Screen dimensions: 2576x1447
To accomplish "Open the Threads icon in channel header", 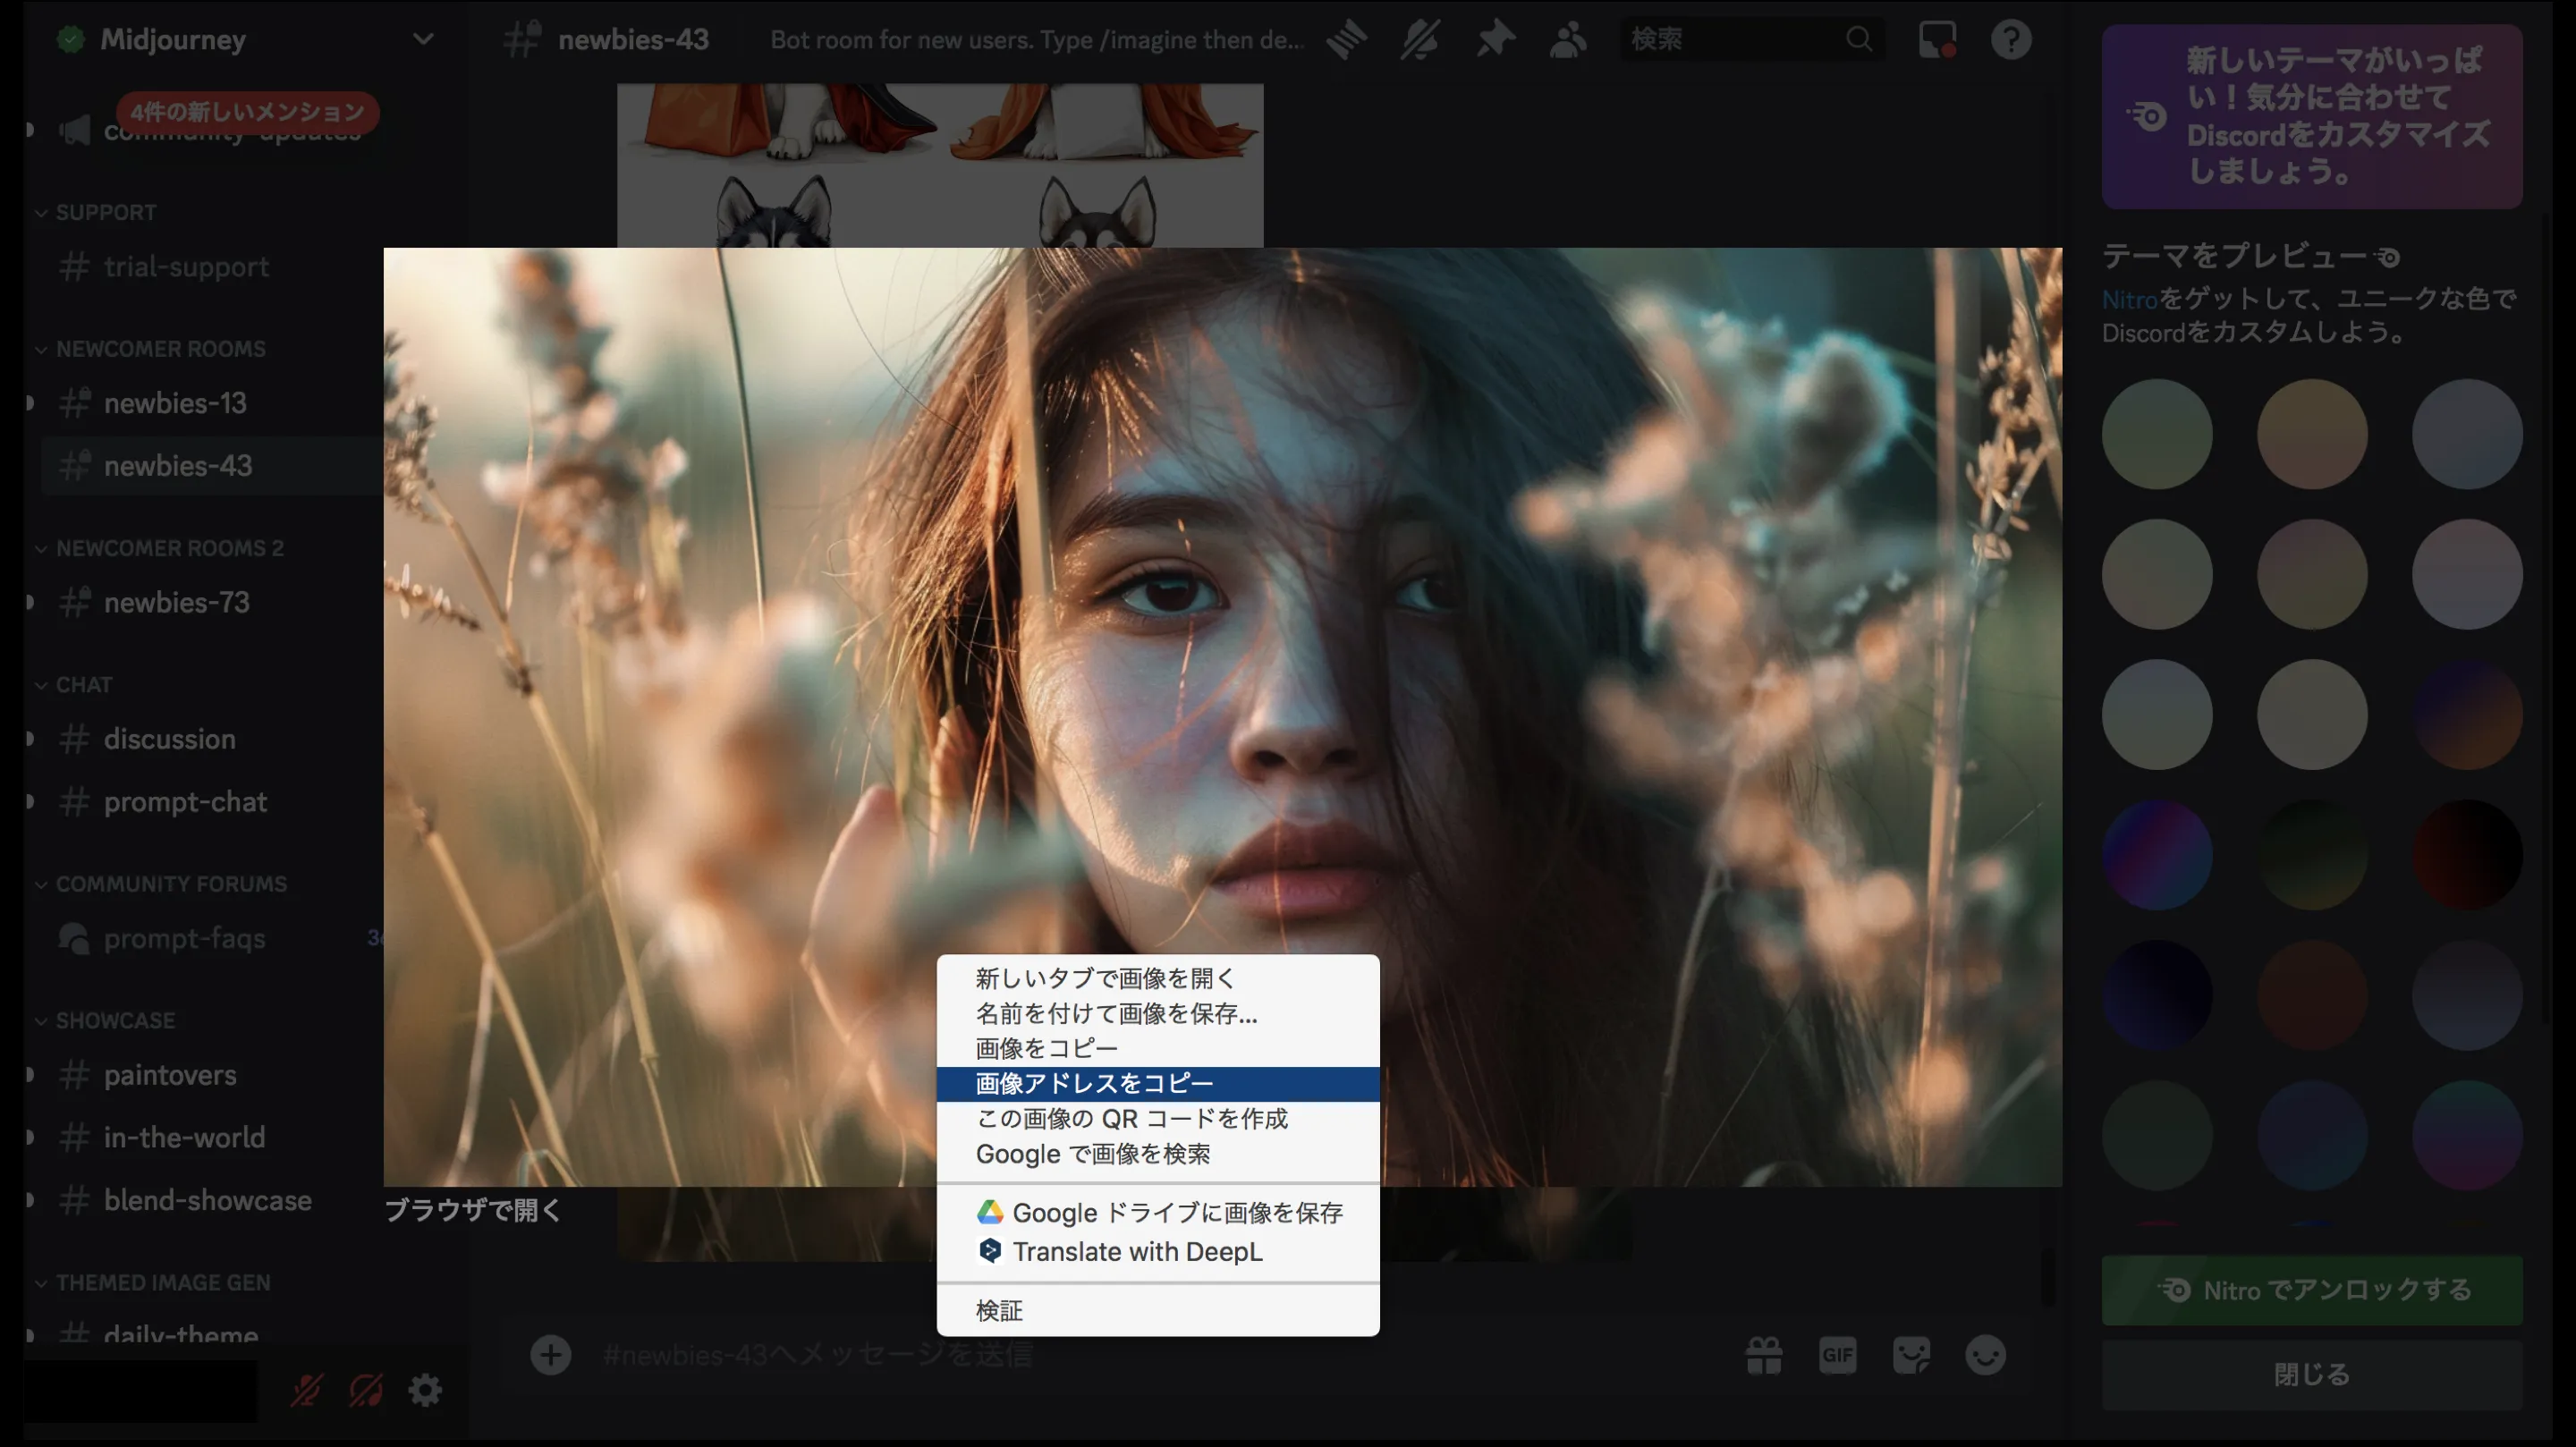I will [x=1347, y=40].
